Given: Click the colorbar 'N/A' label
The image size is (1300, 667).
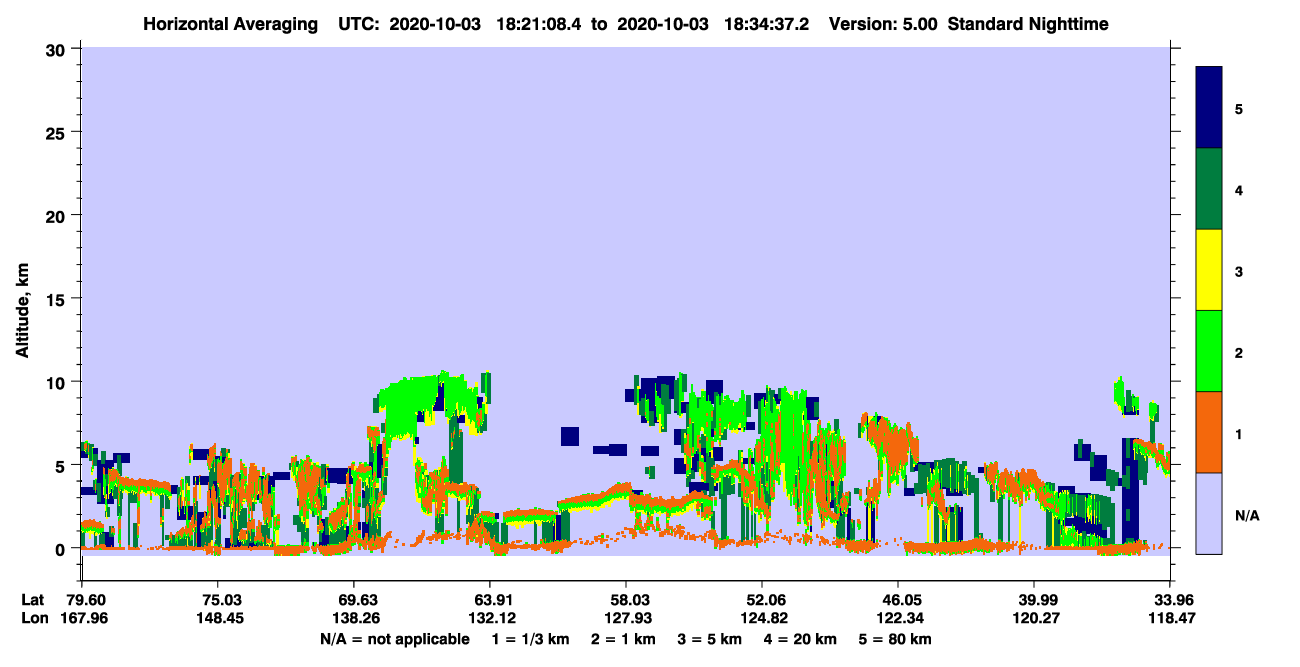Looking at the screenshot, I should tap(1246, 515).
